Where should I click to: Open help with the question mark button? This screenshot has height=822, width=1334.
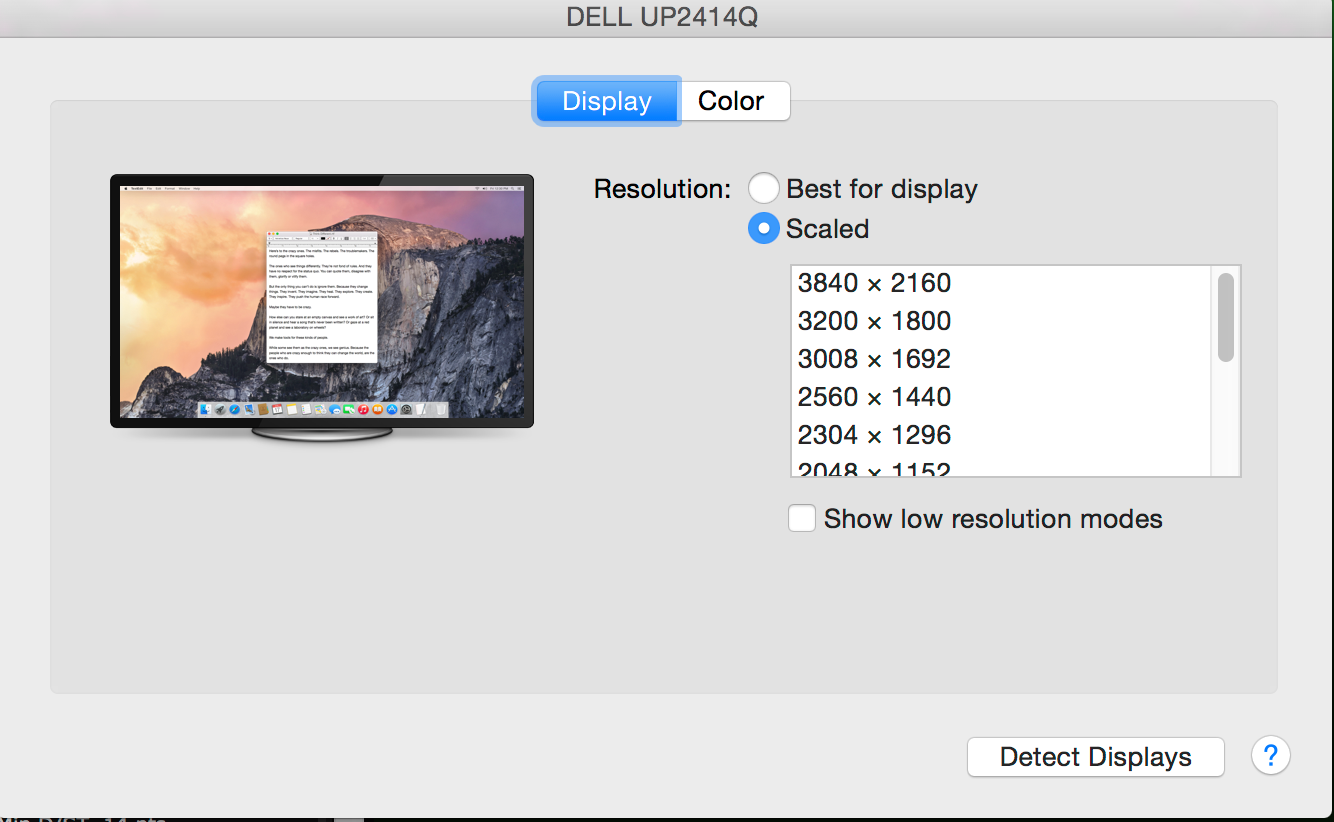point(1271,755)
